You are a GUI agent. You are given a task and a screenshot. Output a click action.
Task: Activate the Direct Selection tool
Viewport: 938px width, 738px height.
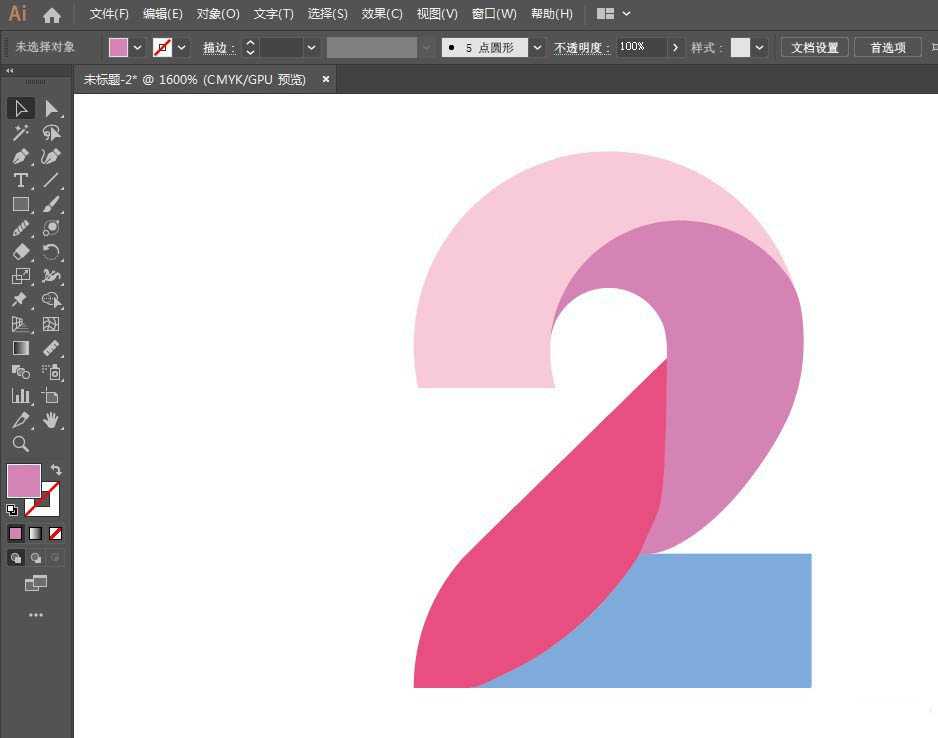(51, 108)
